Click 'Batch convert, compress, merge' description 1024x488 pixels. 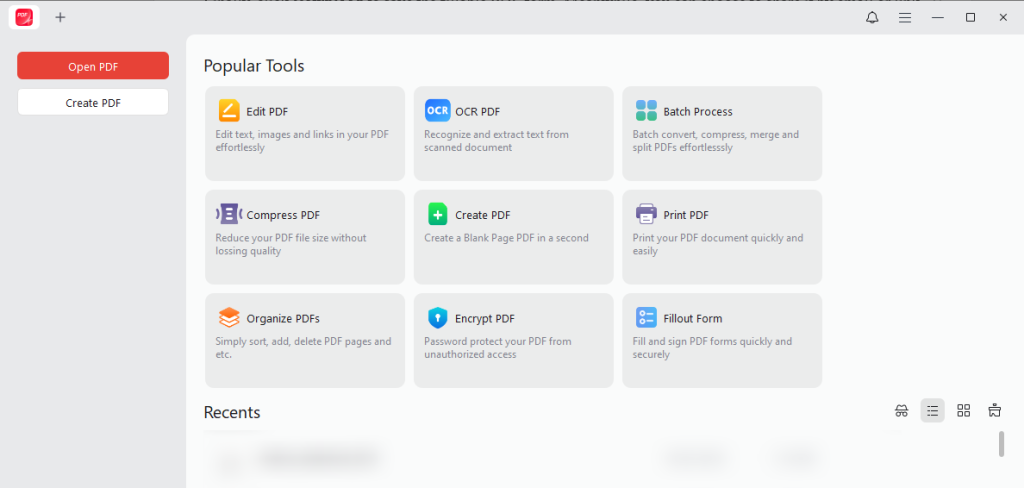(x=715, y=141)
